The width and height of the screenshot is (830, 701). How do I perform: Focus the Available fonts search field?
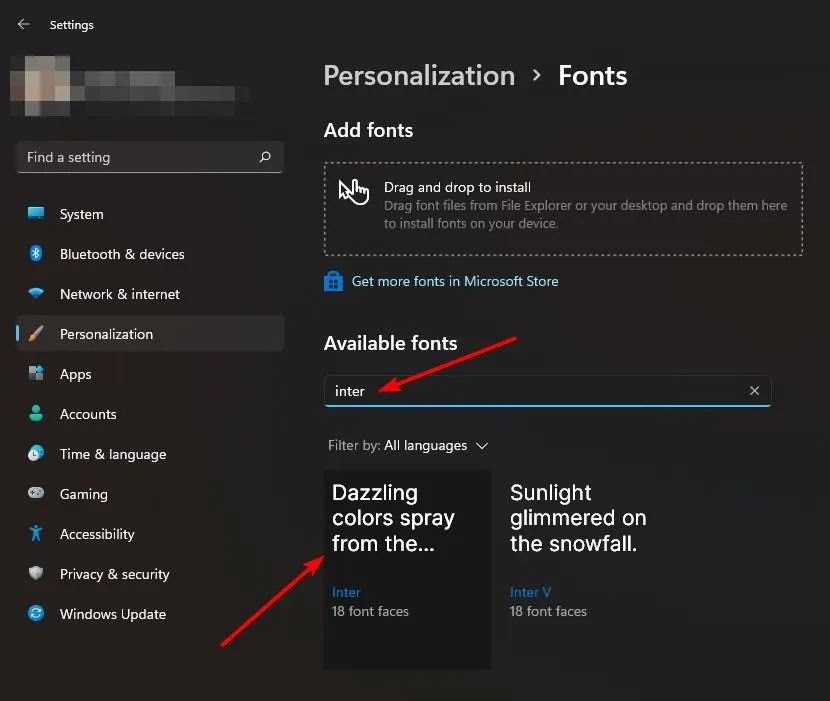547,391
